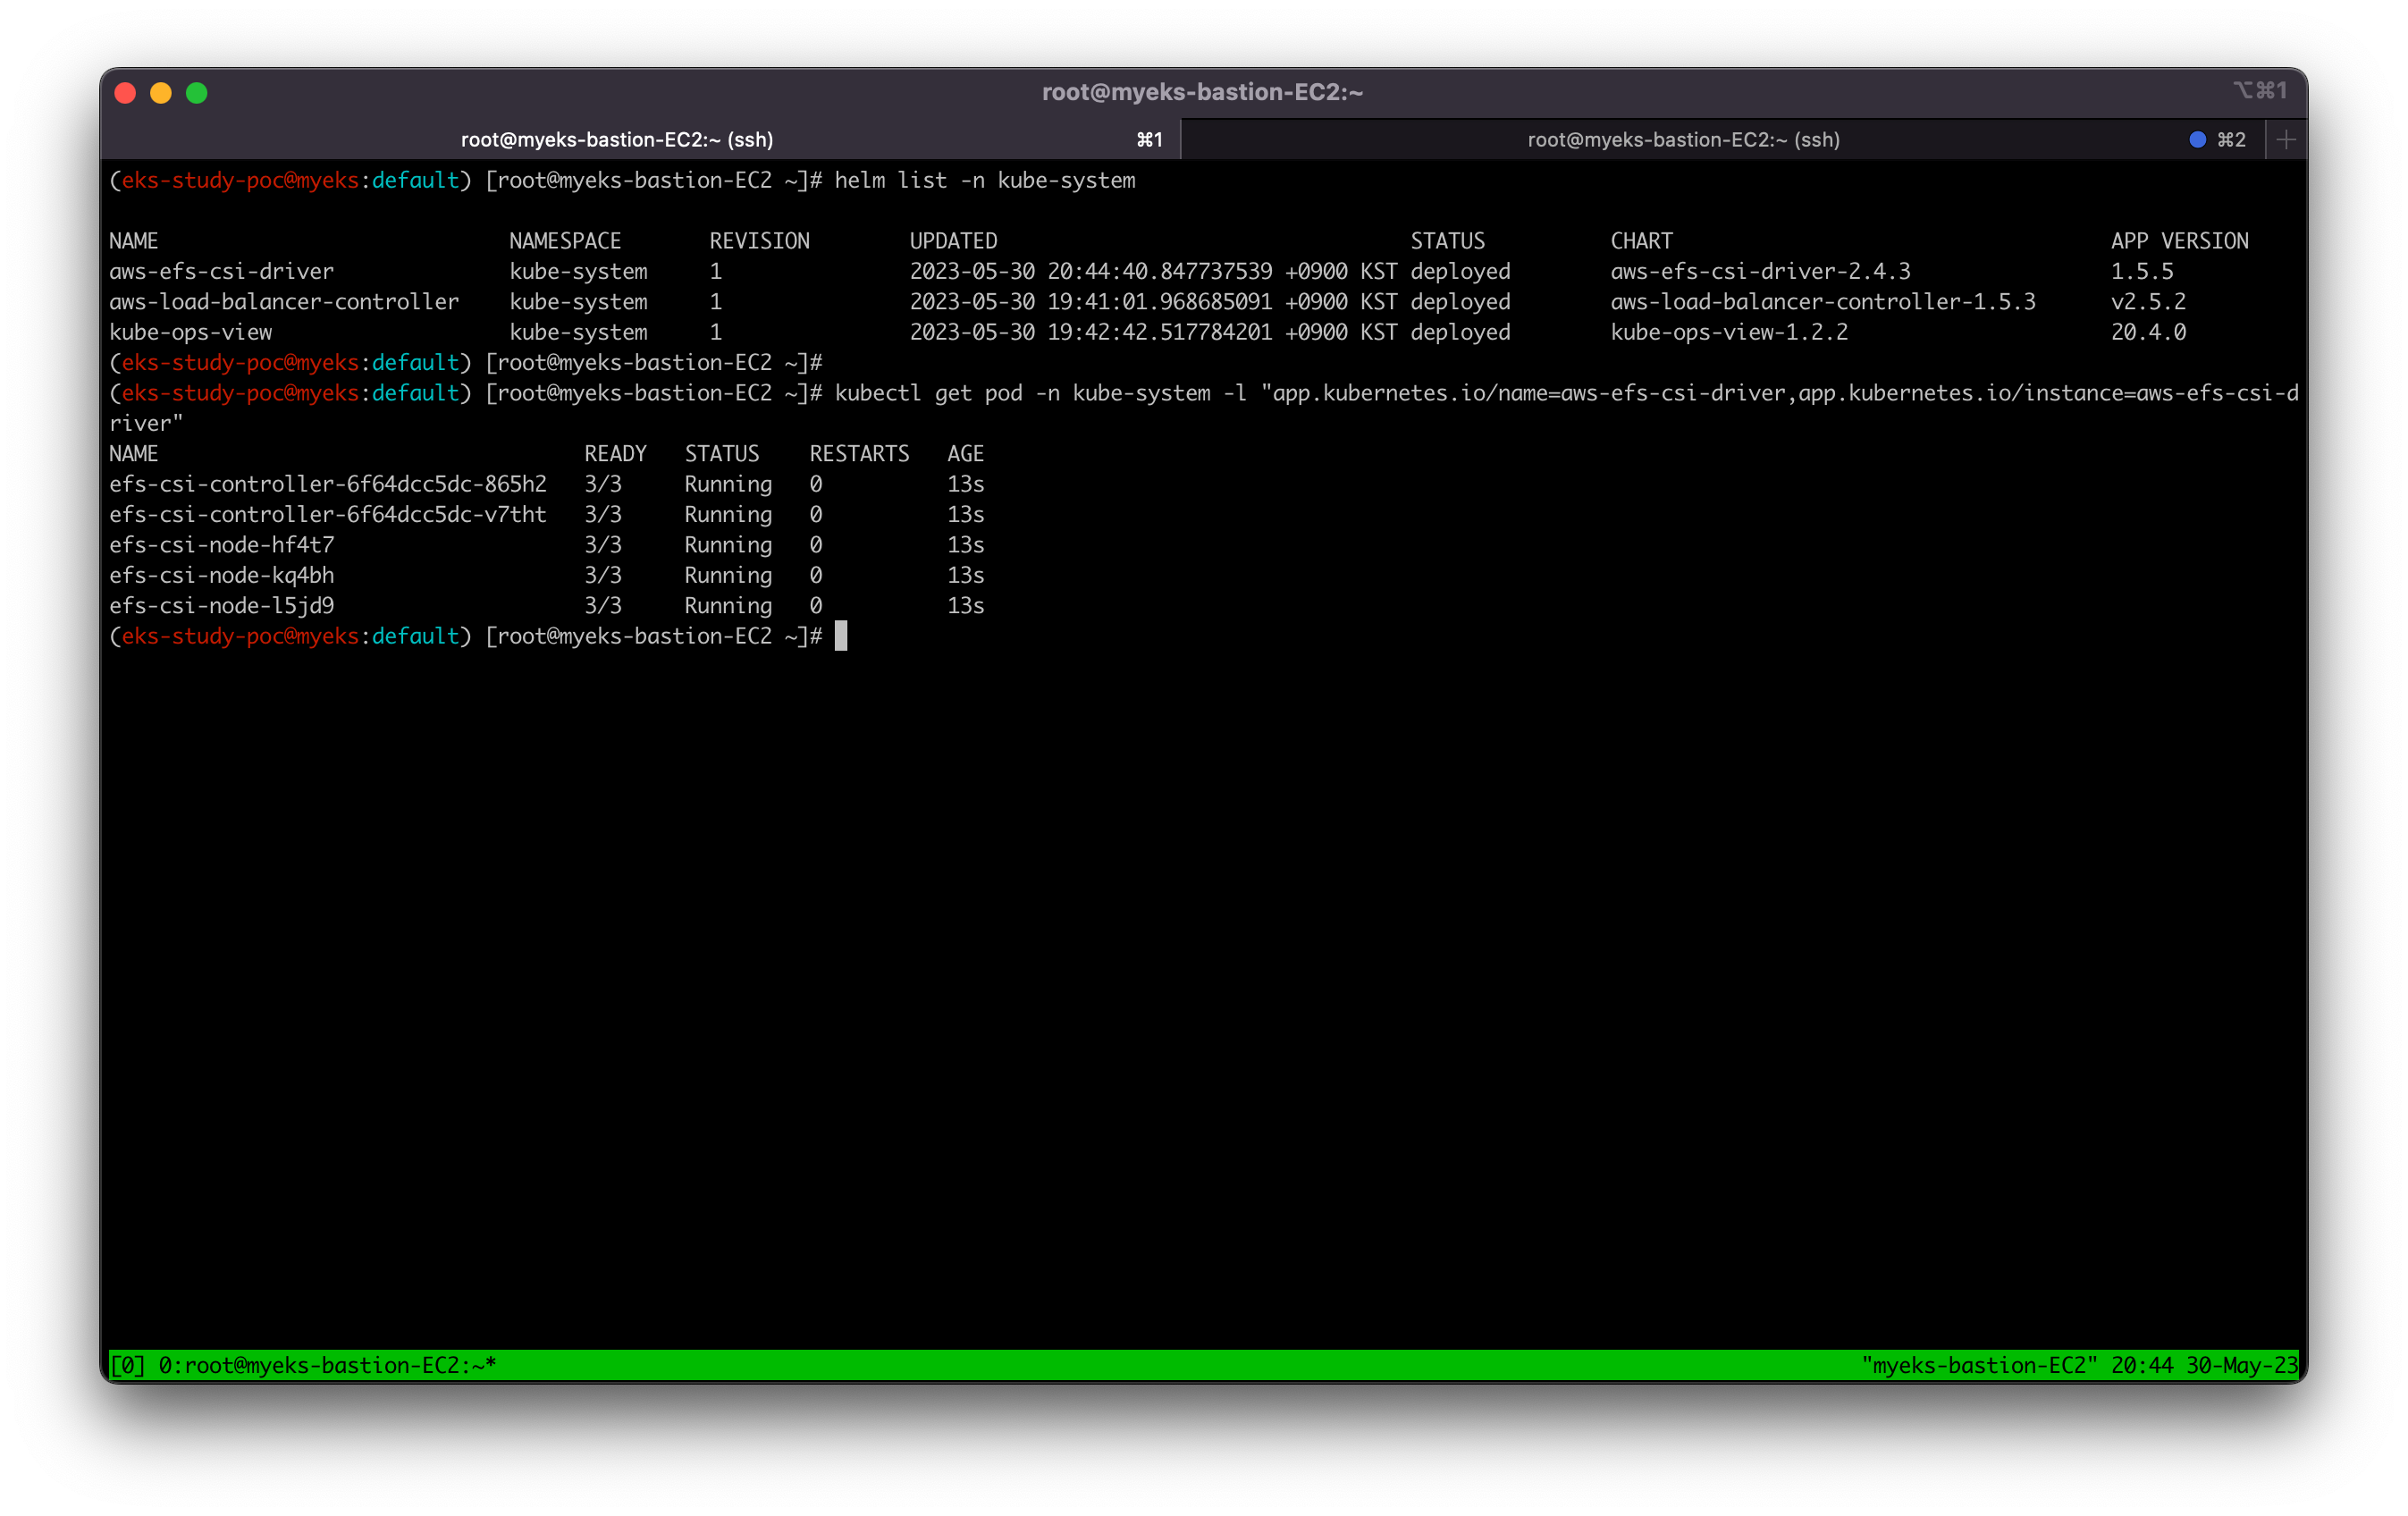Click the blue activity dot on second tab

pyautogui.click(x=2197, y=140)
